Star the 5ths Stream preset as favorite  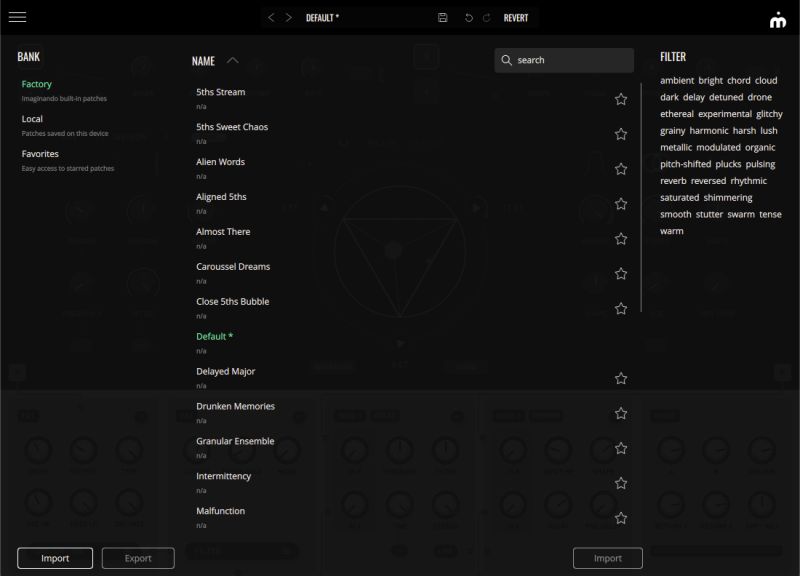620,98
